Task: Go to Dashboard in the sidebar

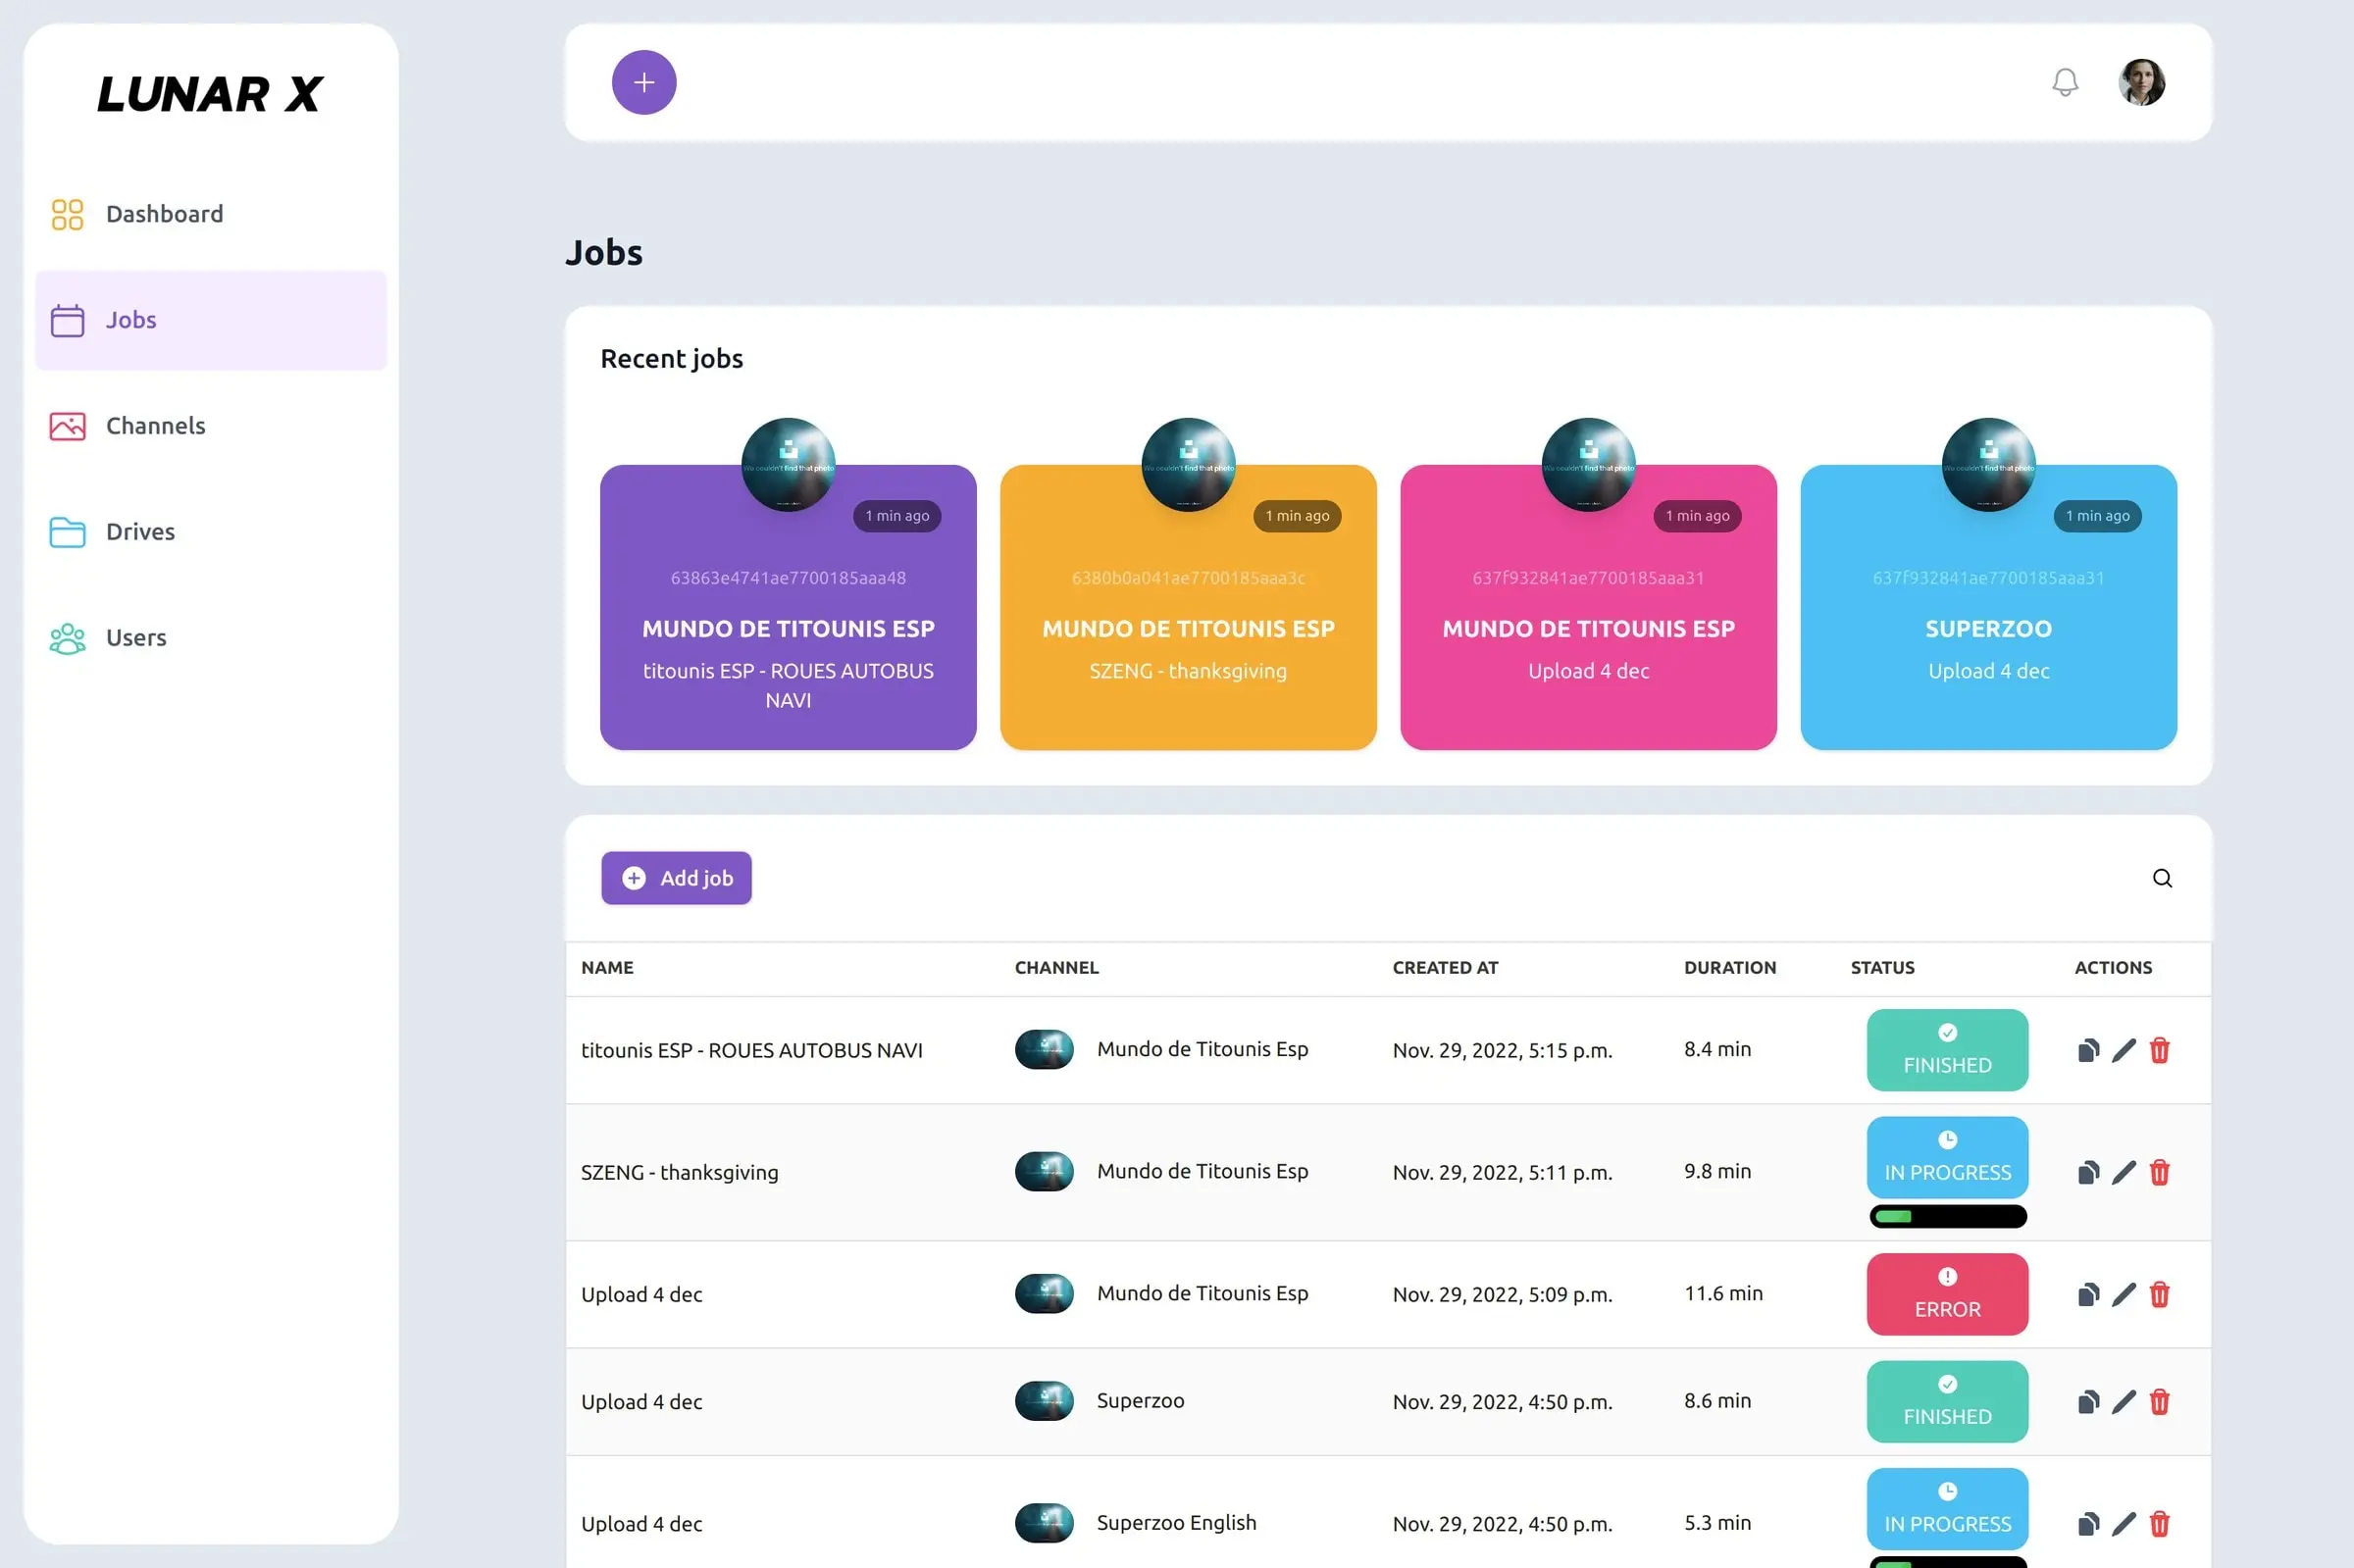Action: 211,214
